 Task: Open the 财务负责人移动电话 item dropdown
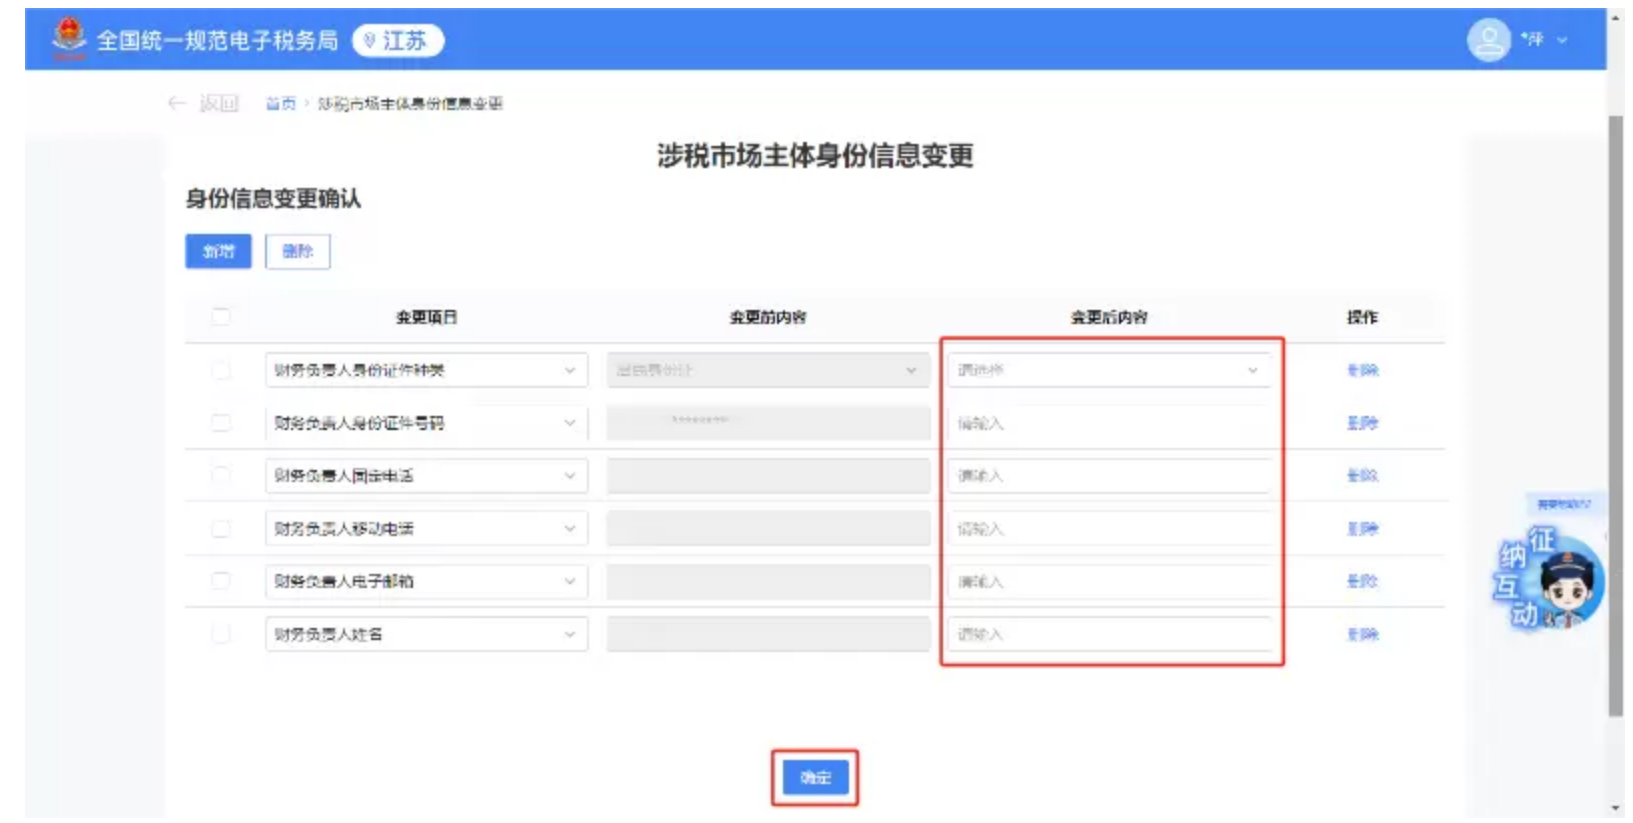tap(427, 528)
